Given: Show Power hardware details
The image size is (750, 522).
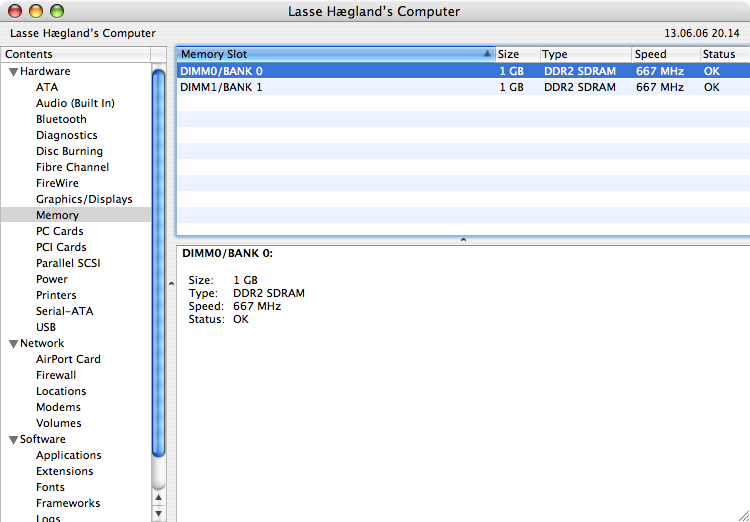Looking at the screenshot, I should (52, 279).
